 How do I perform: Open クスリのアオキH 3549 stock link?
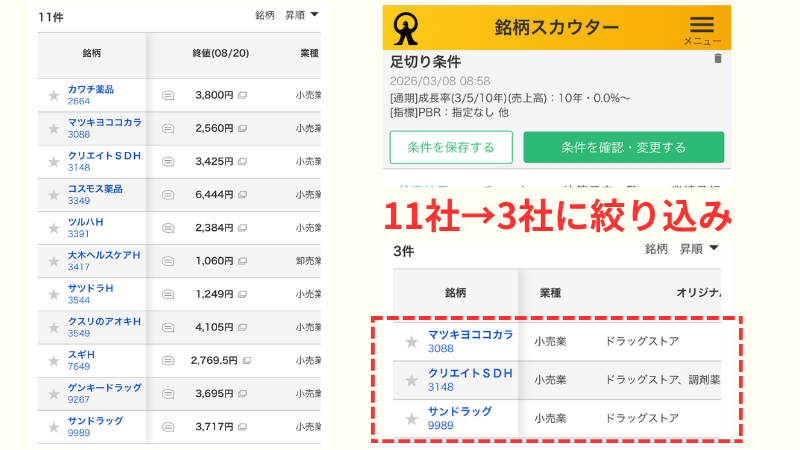coord(104,327)
